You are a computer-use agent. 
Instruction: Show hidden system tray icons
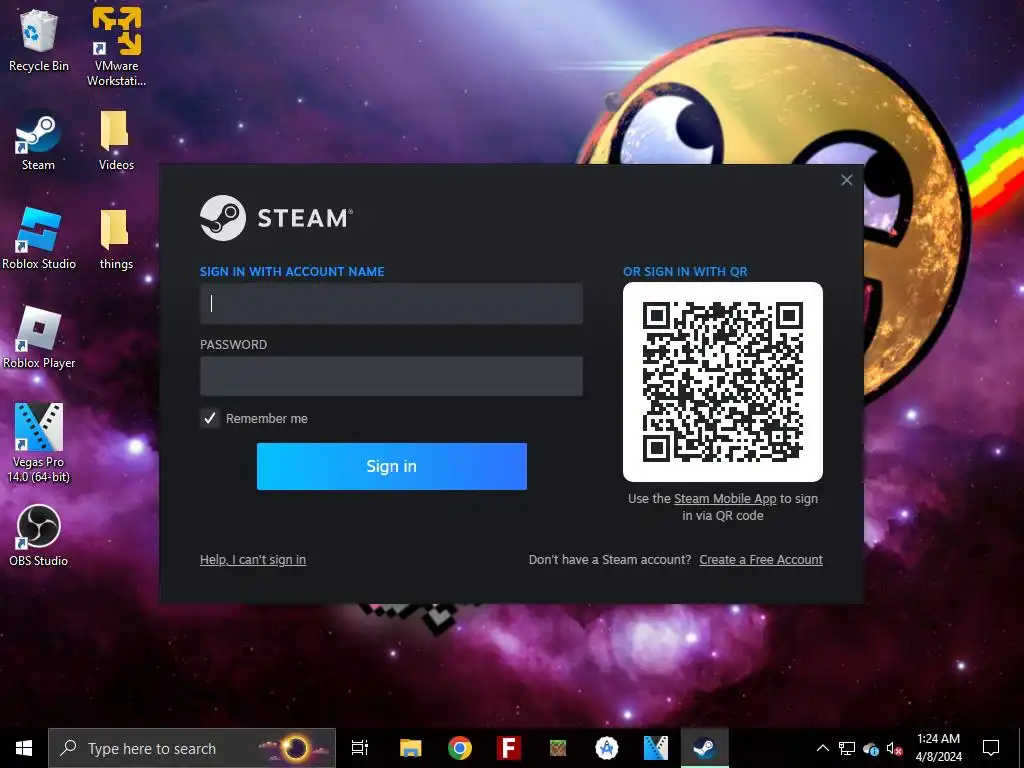(823, 748)
